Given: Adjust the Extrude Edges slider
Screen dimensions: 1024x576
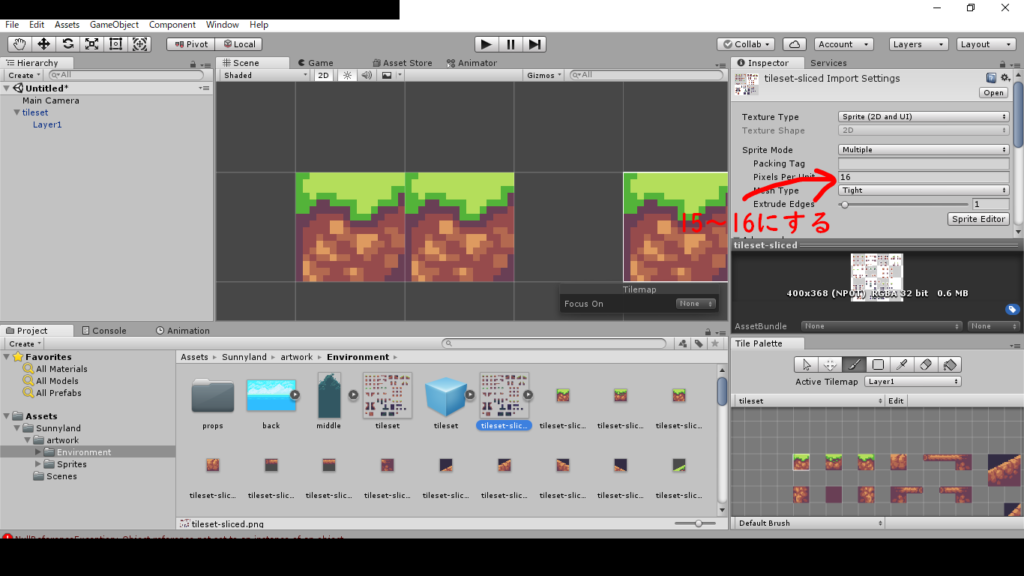Looking at the screenshot, I should (x=846, y=204).
